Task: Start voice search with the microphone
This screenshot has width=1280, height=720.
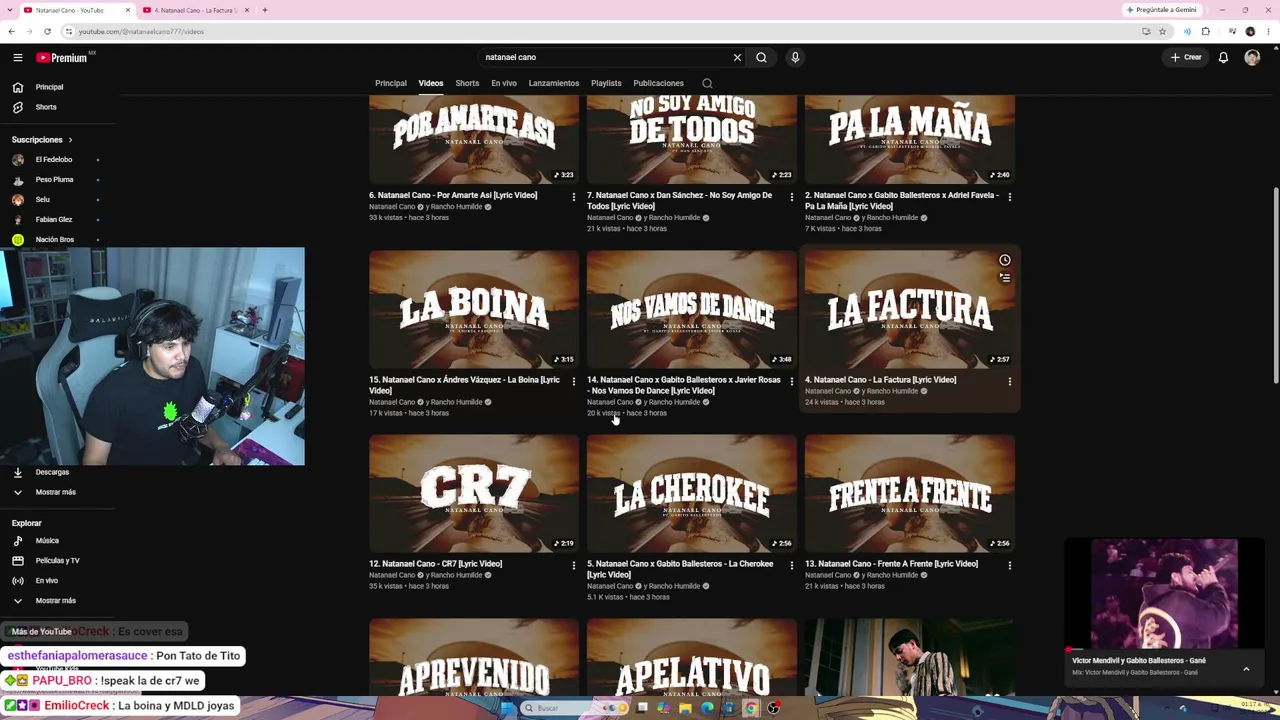Action: click(795, 58)
